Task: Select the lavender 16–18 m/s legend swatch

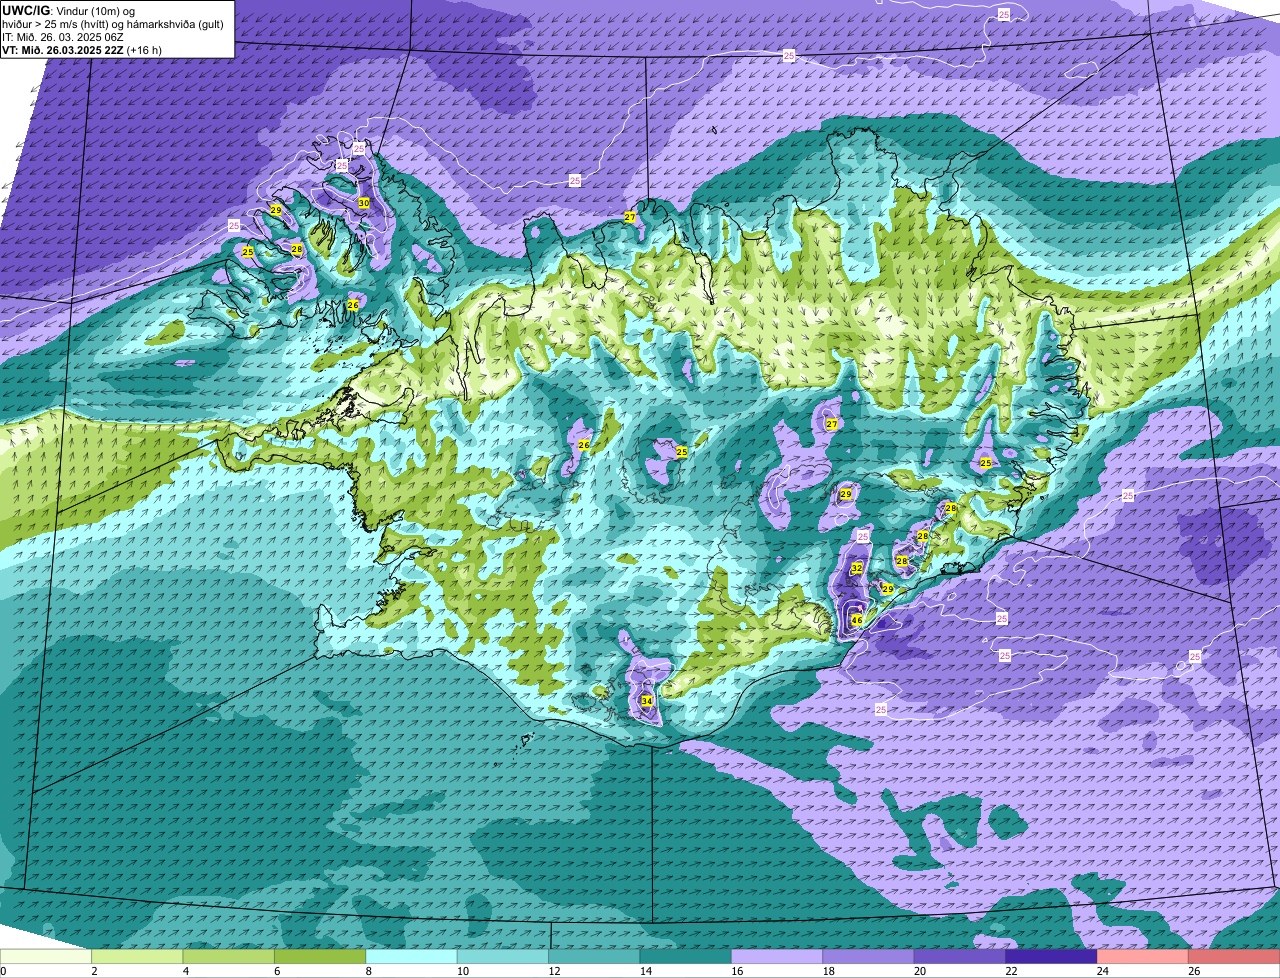Action: pyautogui.click(x=777, y=957)
